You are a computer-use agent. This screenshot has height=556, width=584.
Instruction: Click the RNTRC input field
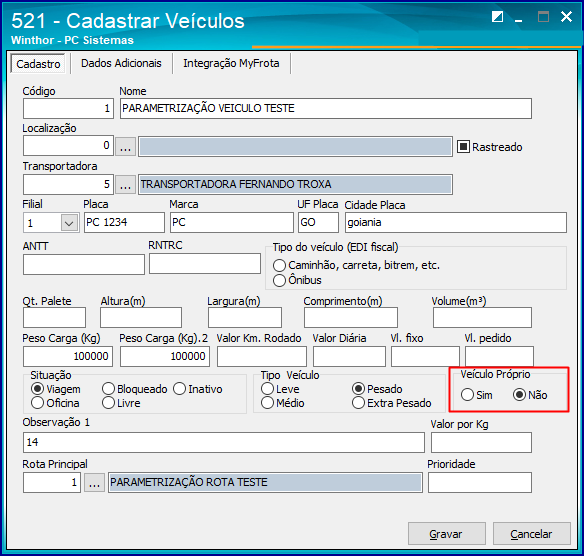point(205,264)
